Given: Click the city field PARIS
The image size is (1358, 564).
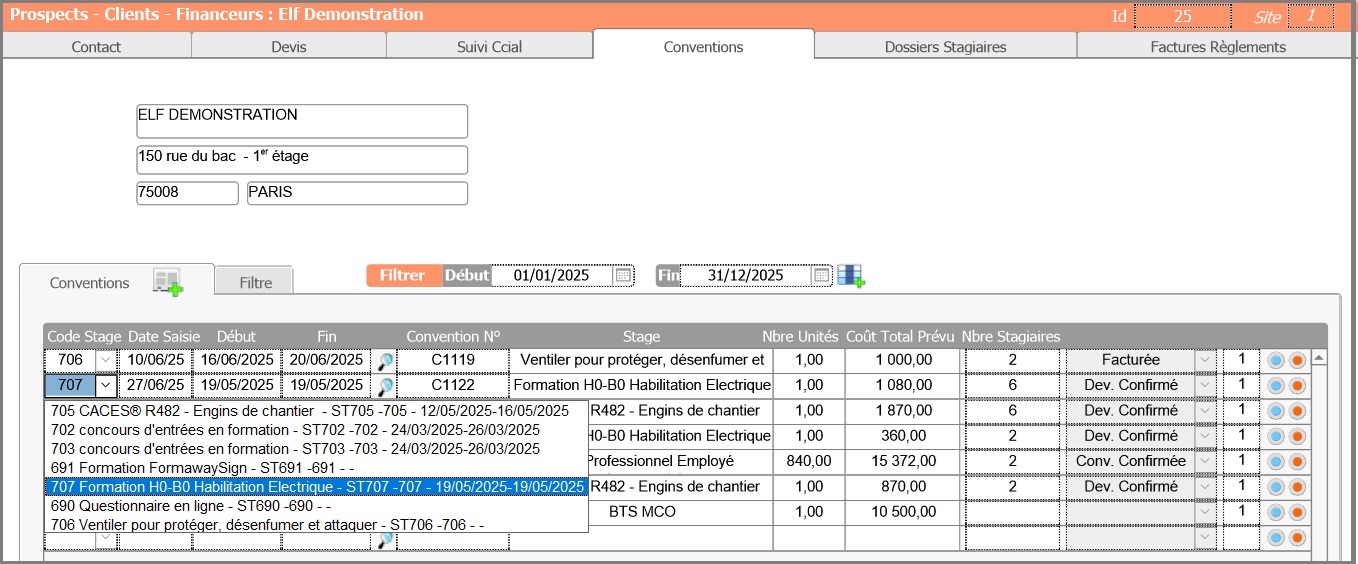Looking at the screenshot, I should point(357,193).
